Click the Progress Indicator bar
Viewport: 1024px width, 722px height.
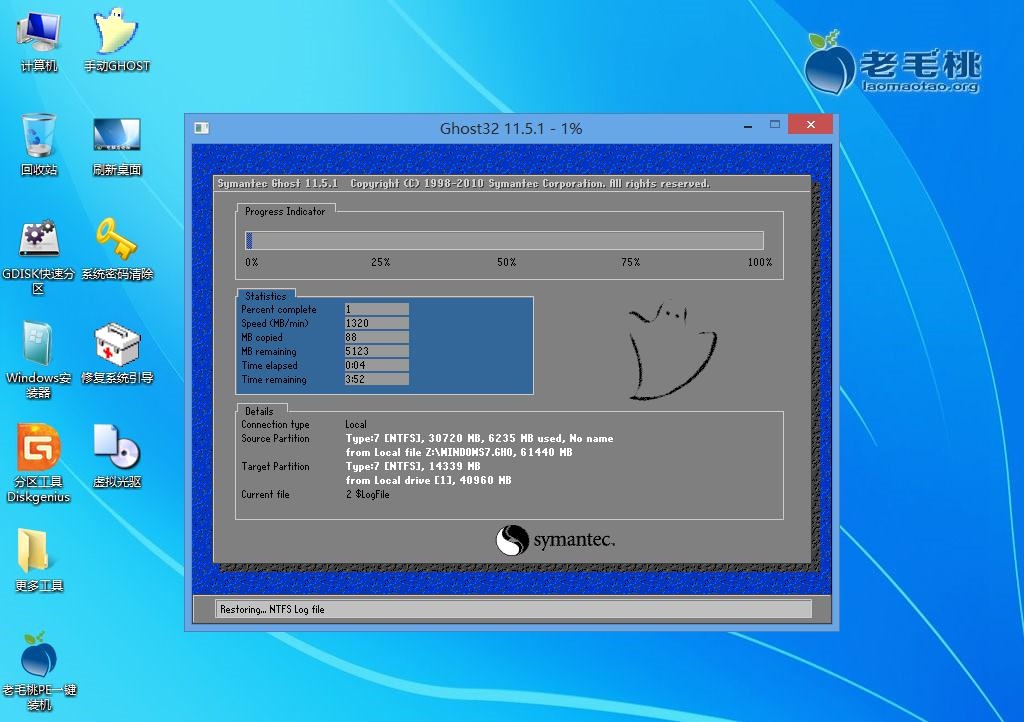(x=504, y=240)
